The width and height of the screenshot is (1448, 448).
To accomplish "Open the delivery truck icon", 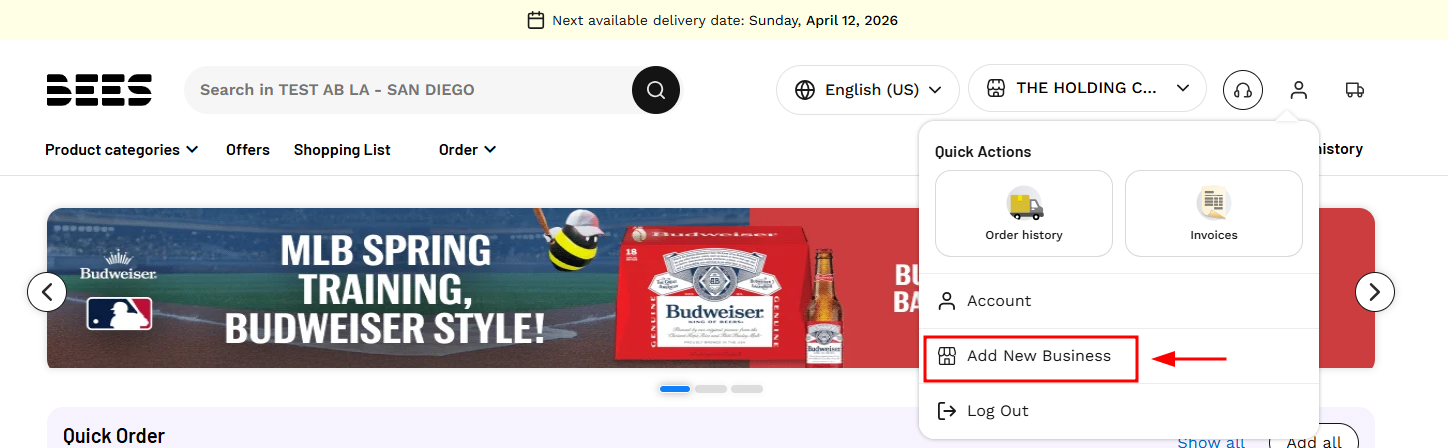I will pyautogui.click(x=1355, y=90).
